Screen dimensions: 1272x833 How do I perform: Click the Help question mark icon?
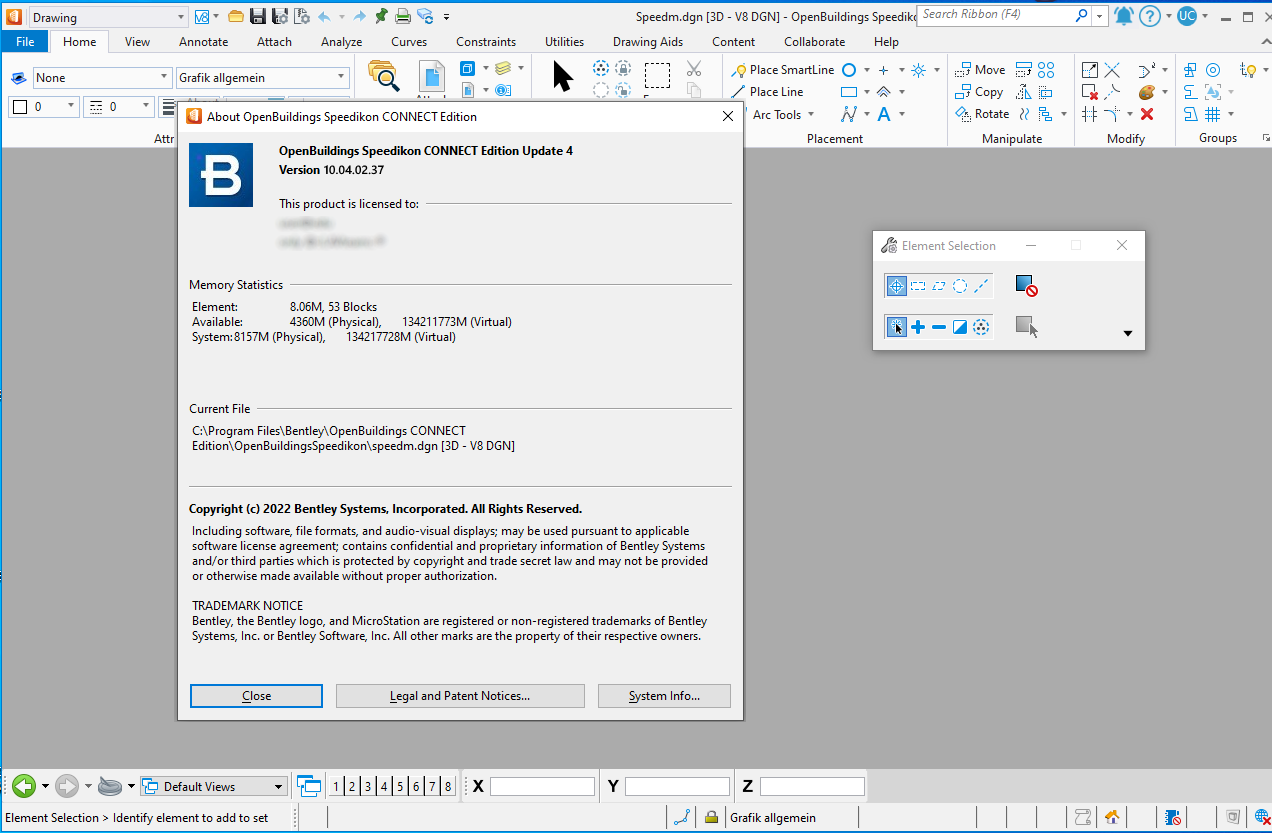[1150, 16]
